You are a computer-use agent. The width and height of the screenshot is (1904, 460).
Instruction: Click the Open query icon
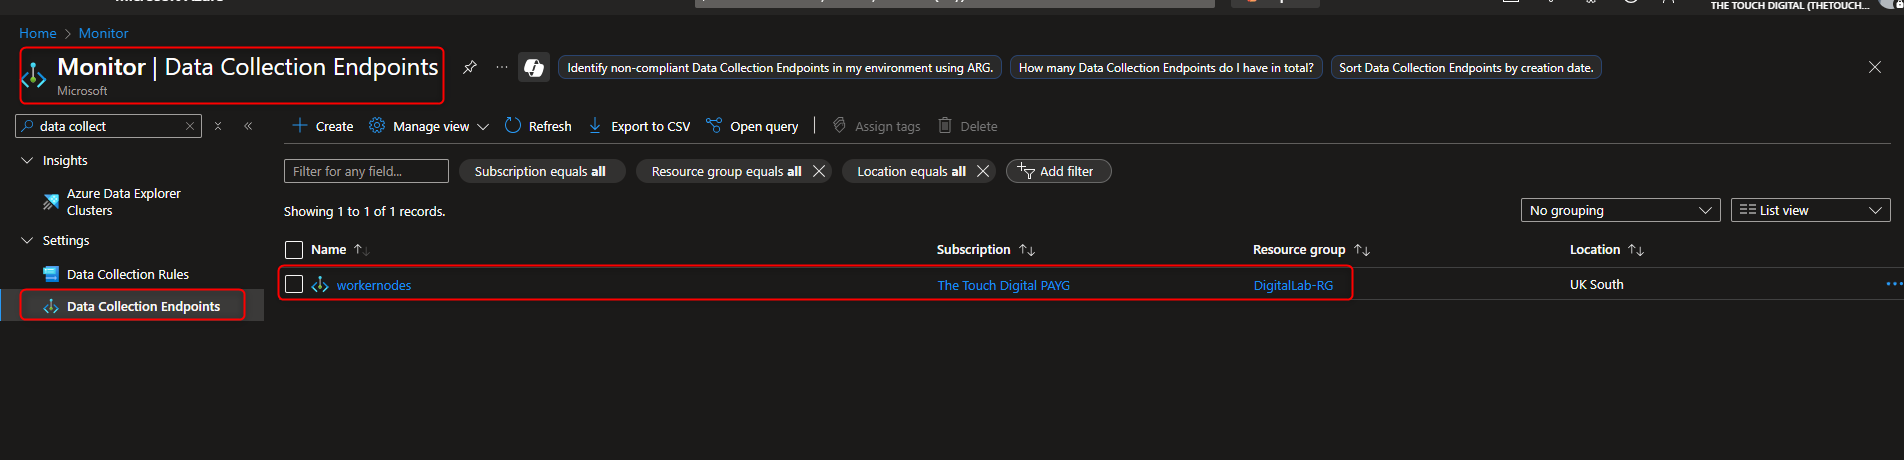pos(714,125)
